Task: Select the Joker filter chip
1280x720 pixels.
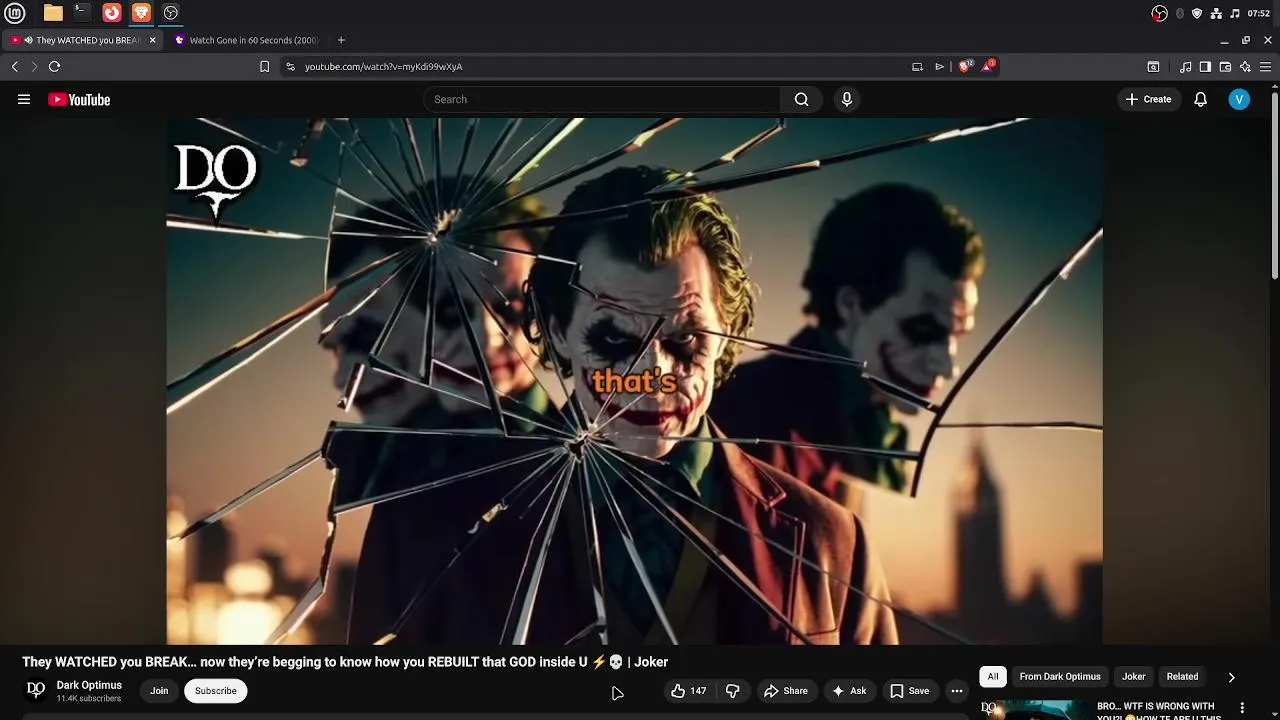Action: 1133,677
